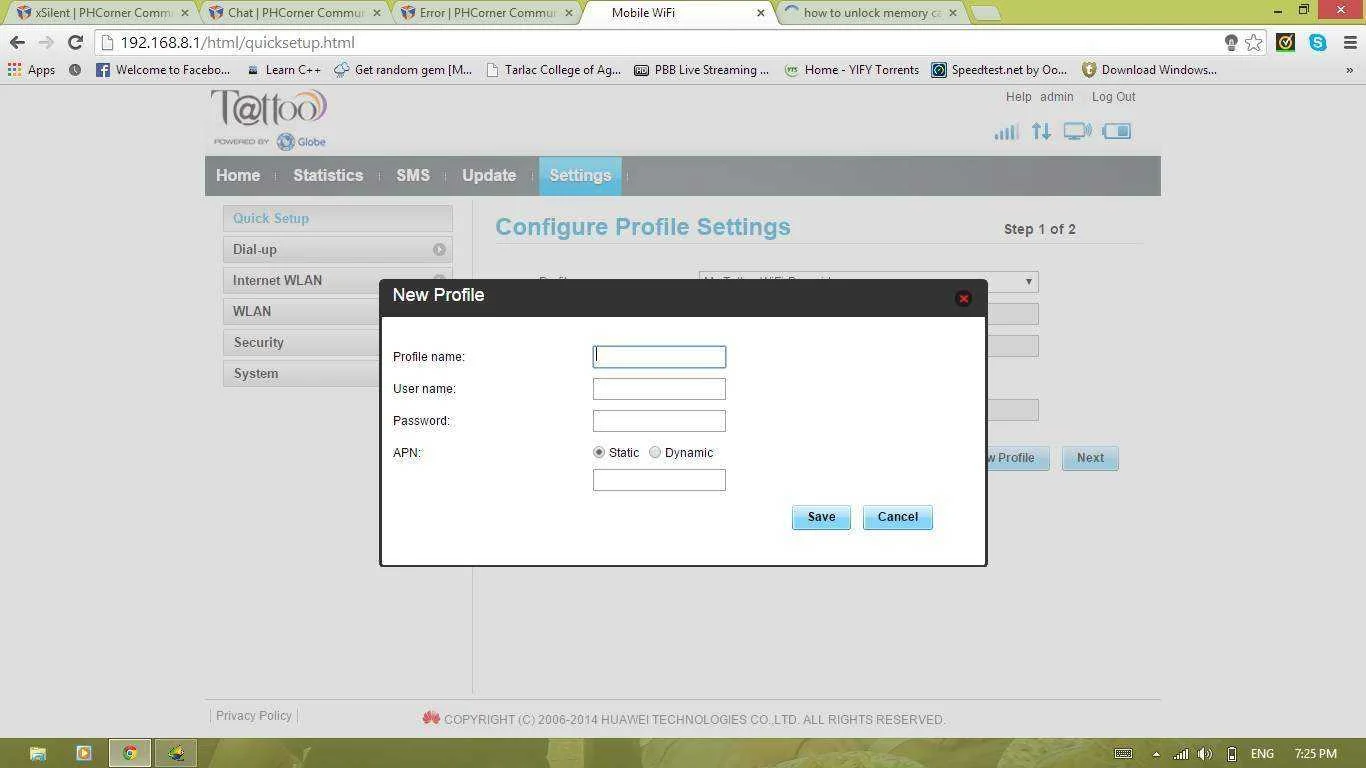Click the data transfer arrows icon
Viewport: 1366px width, 768px height.
[x=1041, y=131]
